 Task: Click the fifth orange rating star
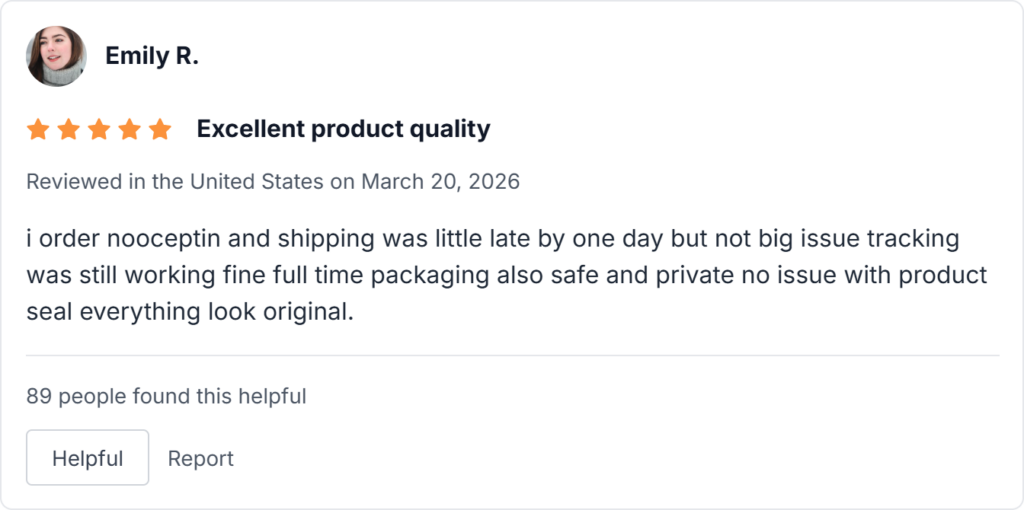(160, 129)
